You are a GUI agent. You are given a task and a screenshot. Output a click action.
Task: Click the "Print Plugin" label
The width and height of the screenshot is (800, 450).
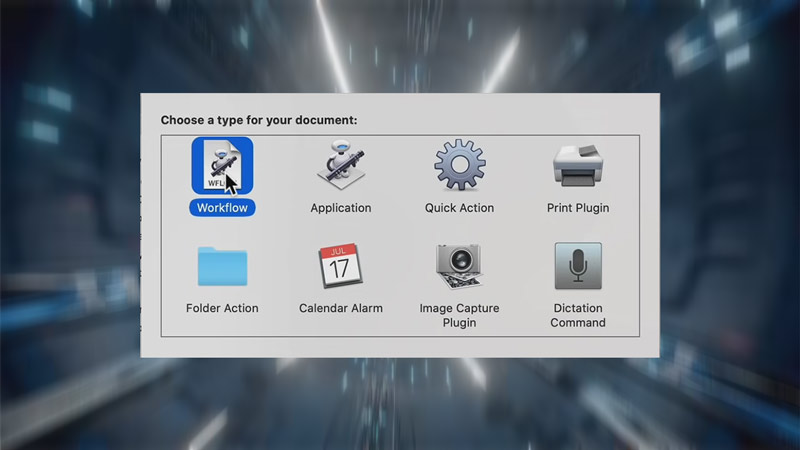click(x=578, y=208)
